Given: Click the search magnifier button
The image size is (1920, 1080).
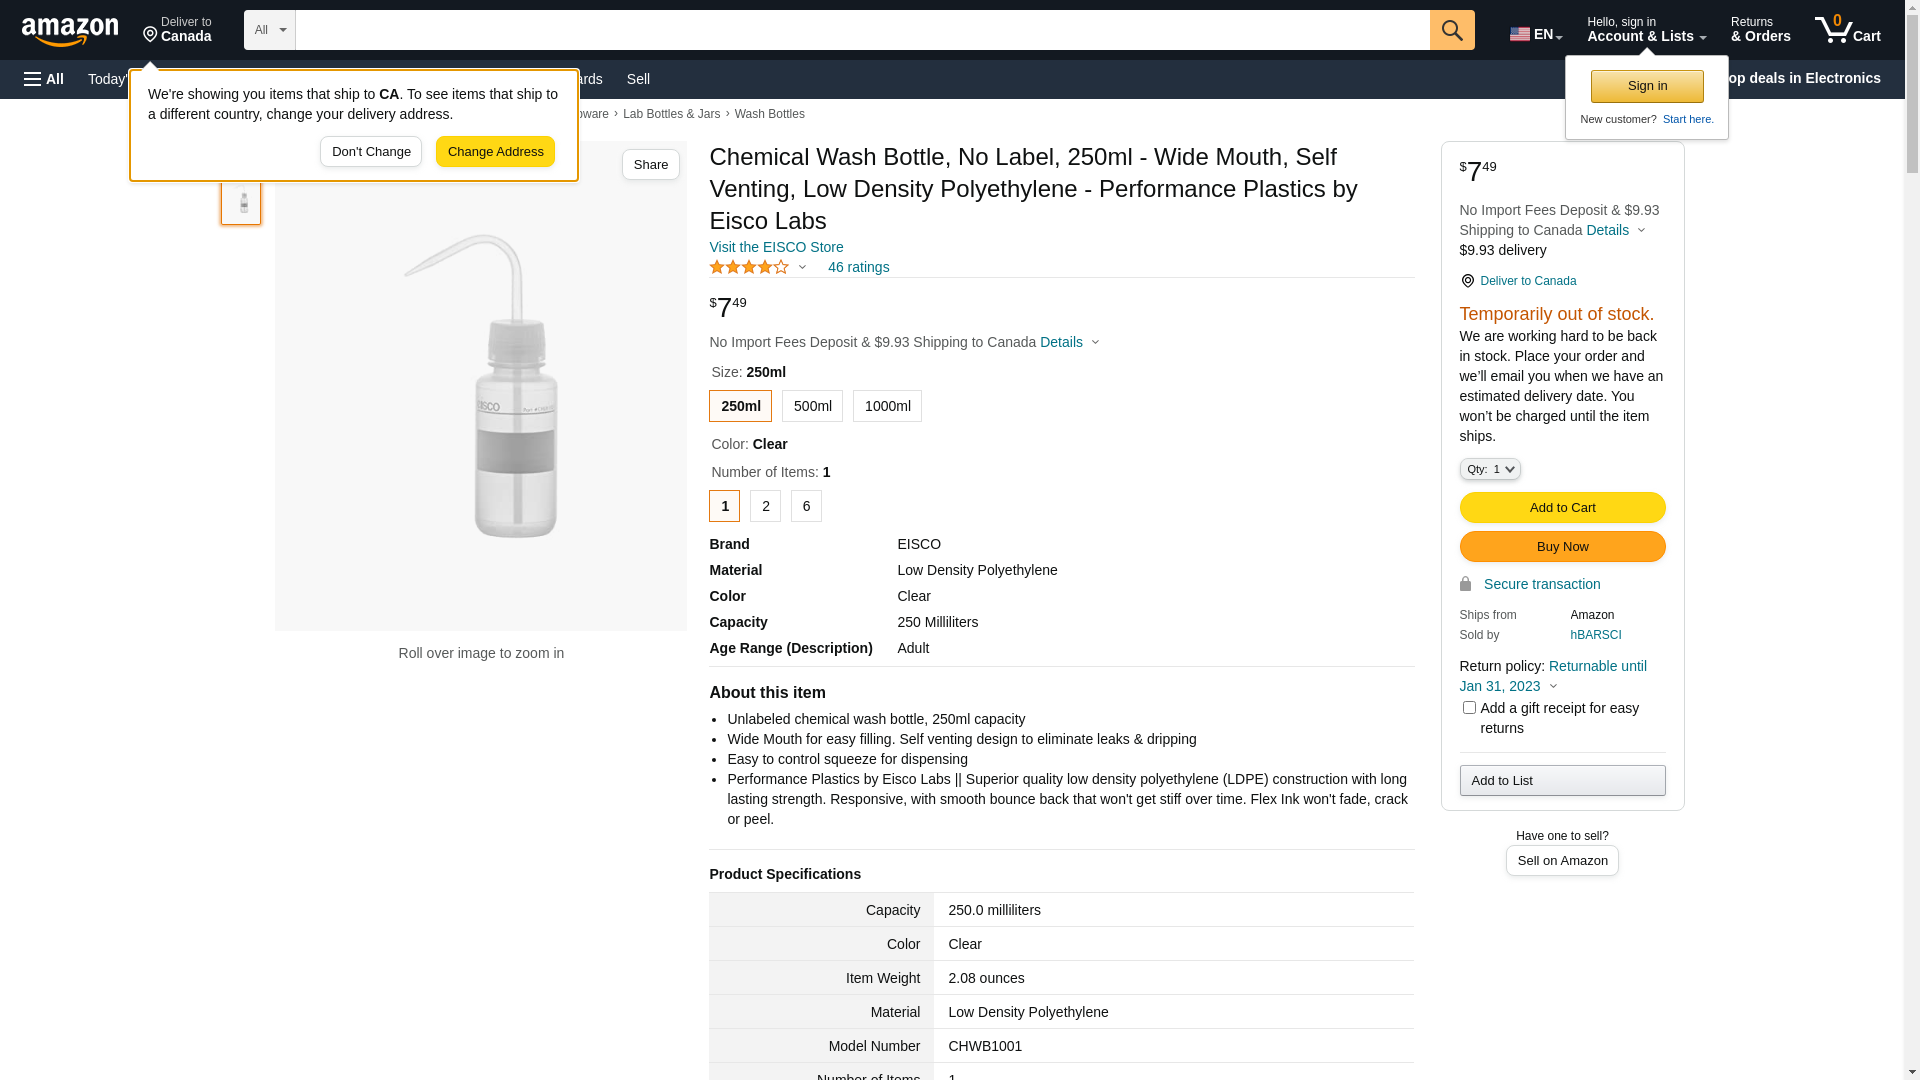Looking at the screenshot, I should tap(1452, 30).
